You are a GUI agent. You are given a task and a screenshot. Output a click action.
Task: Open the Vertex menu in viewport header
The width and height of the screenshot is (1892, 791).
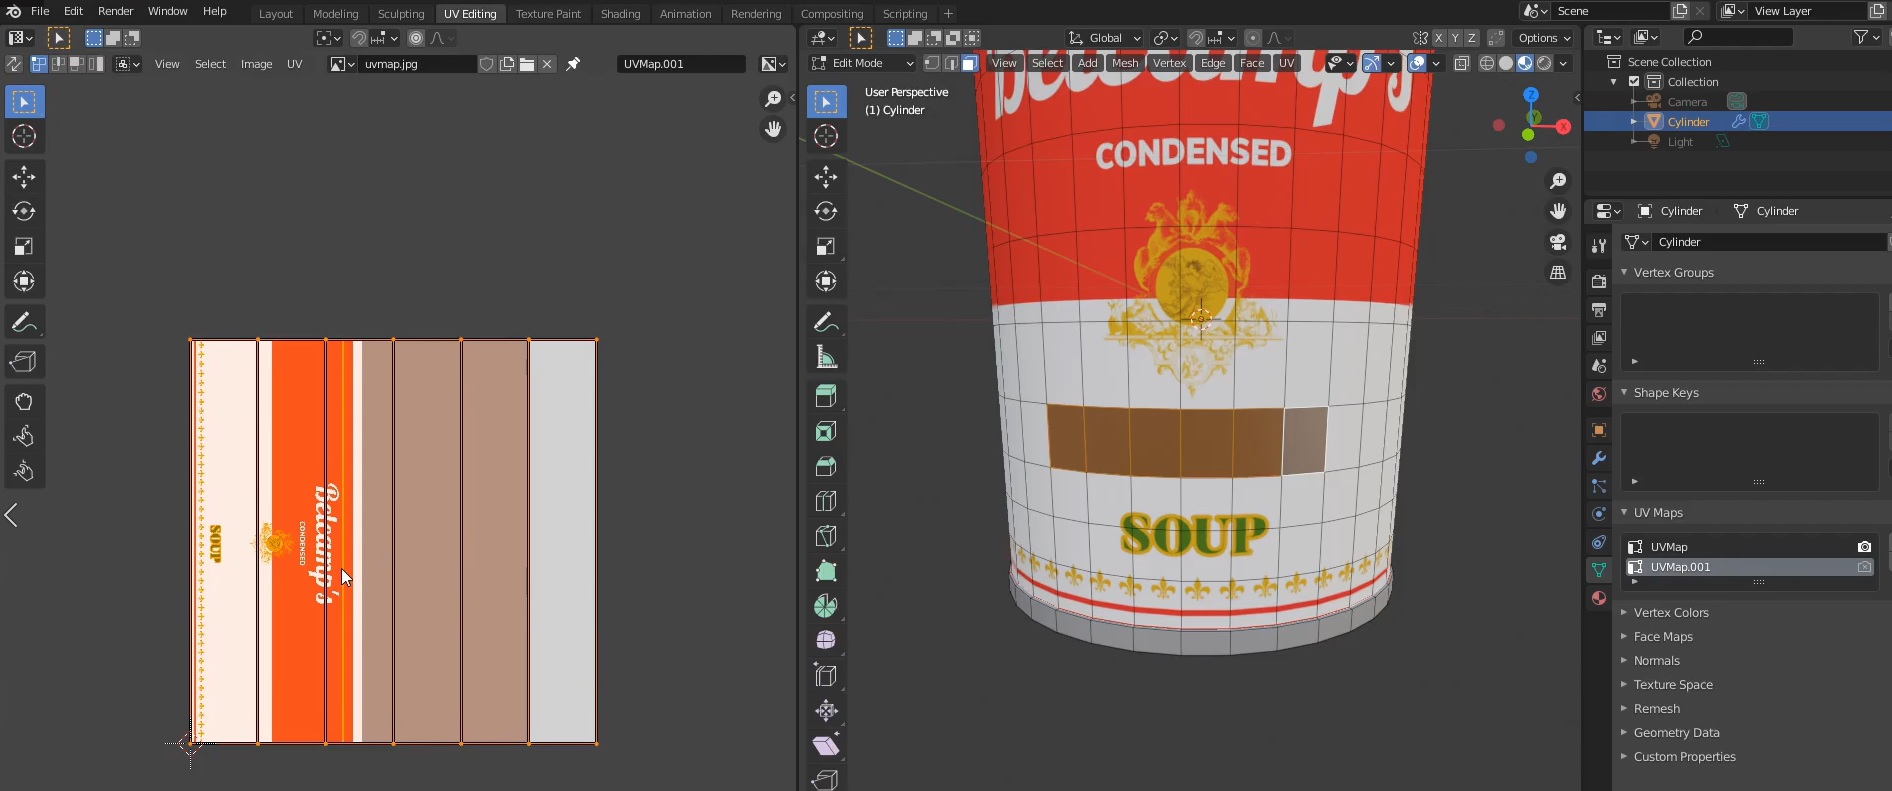1169,63
